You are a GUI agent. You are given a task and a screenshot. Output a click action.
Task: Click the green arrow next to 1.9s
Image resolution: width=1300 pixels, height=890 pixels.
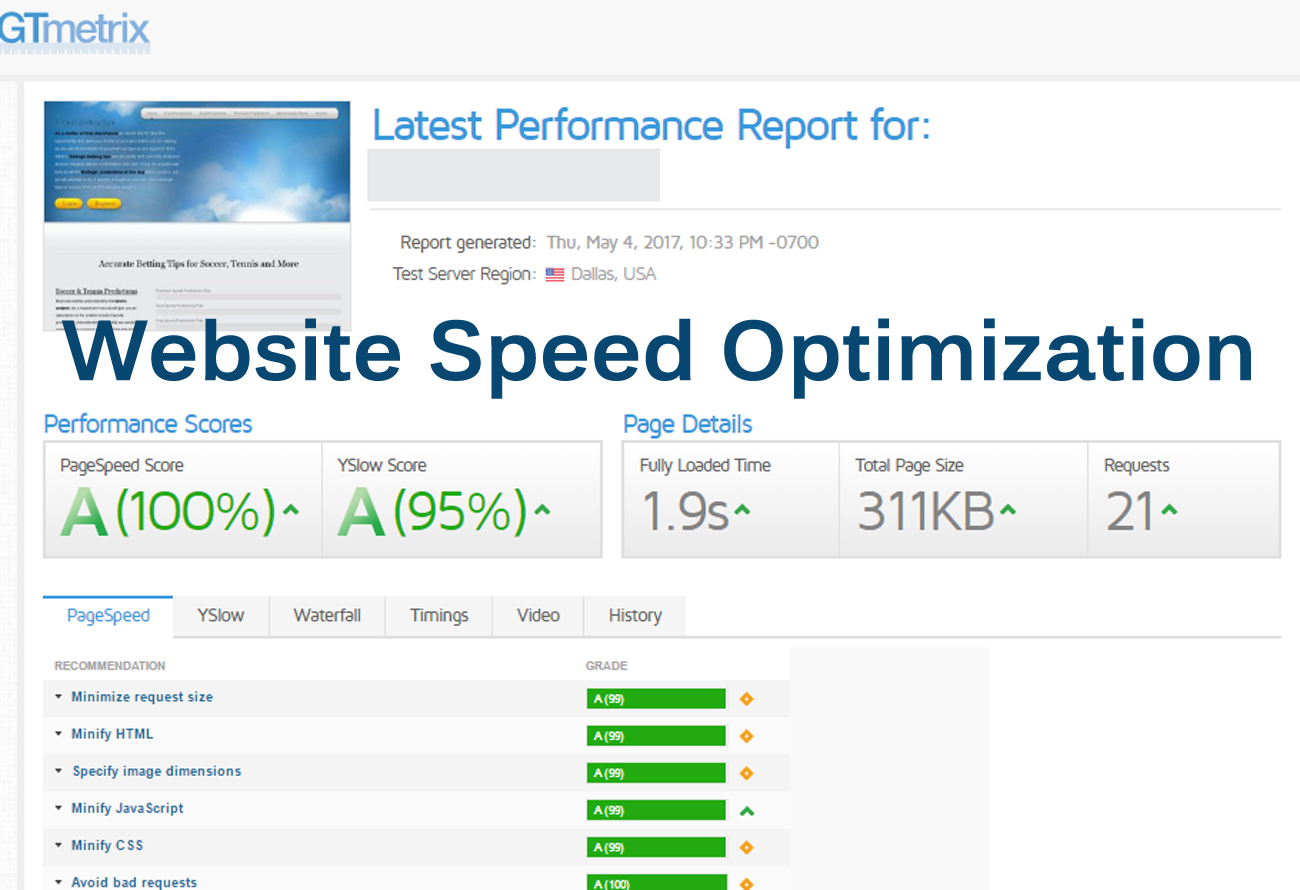742,510
